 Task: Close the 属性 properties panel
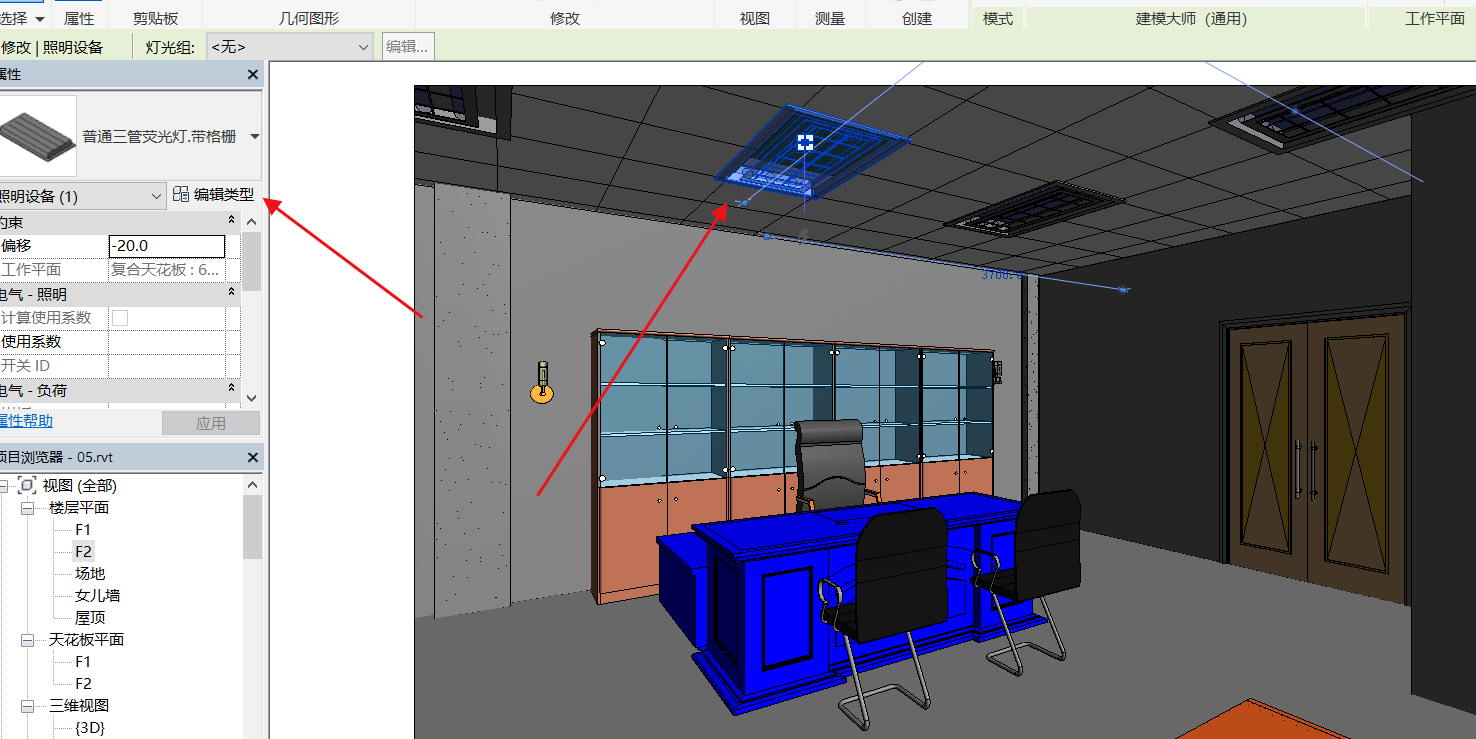[x=253, y=75]
